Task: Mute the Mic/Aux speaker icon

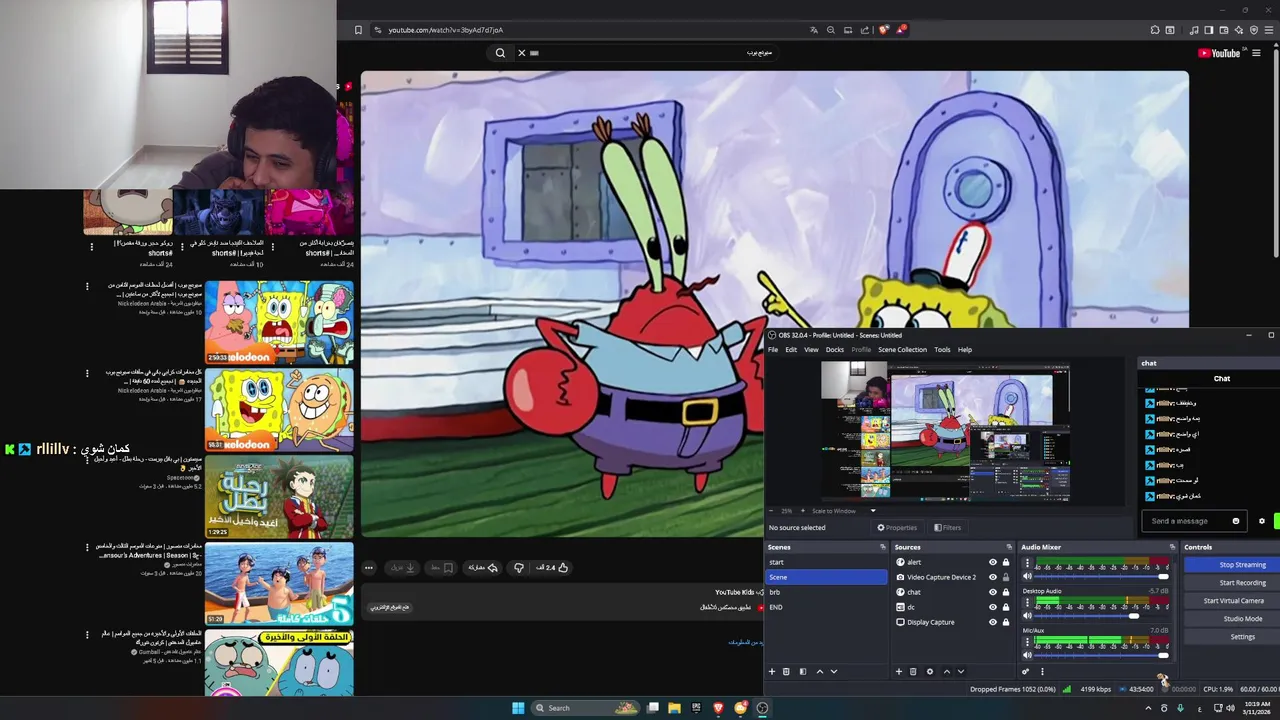Action: point(1027,655)
